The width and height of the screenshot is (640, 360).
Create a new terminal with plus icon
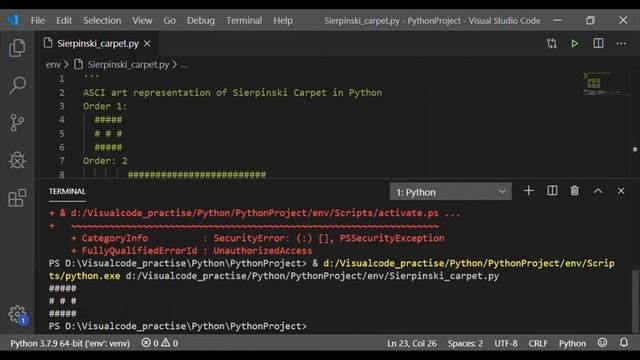529,191
